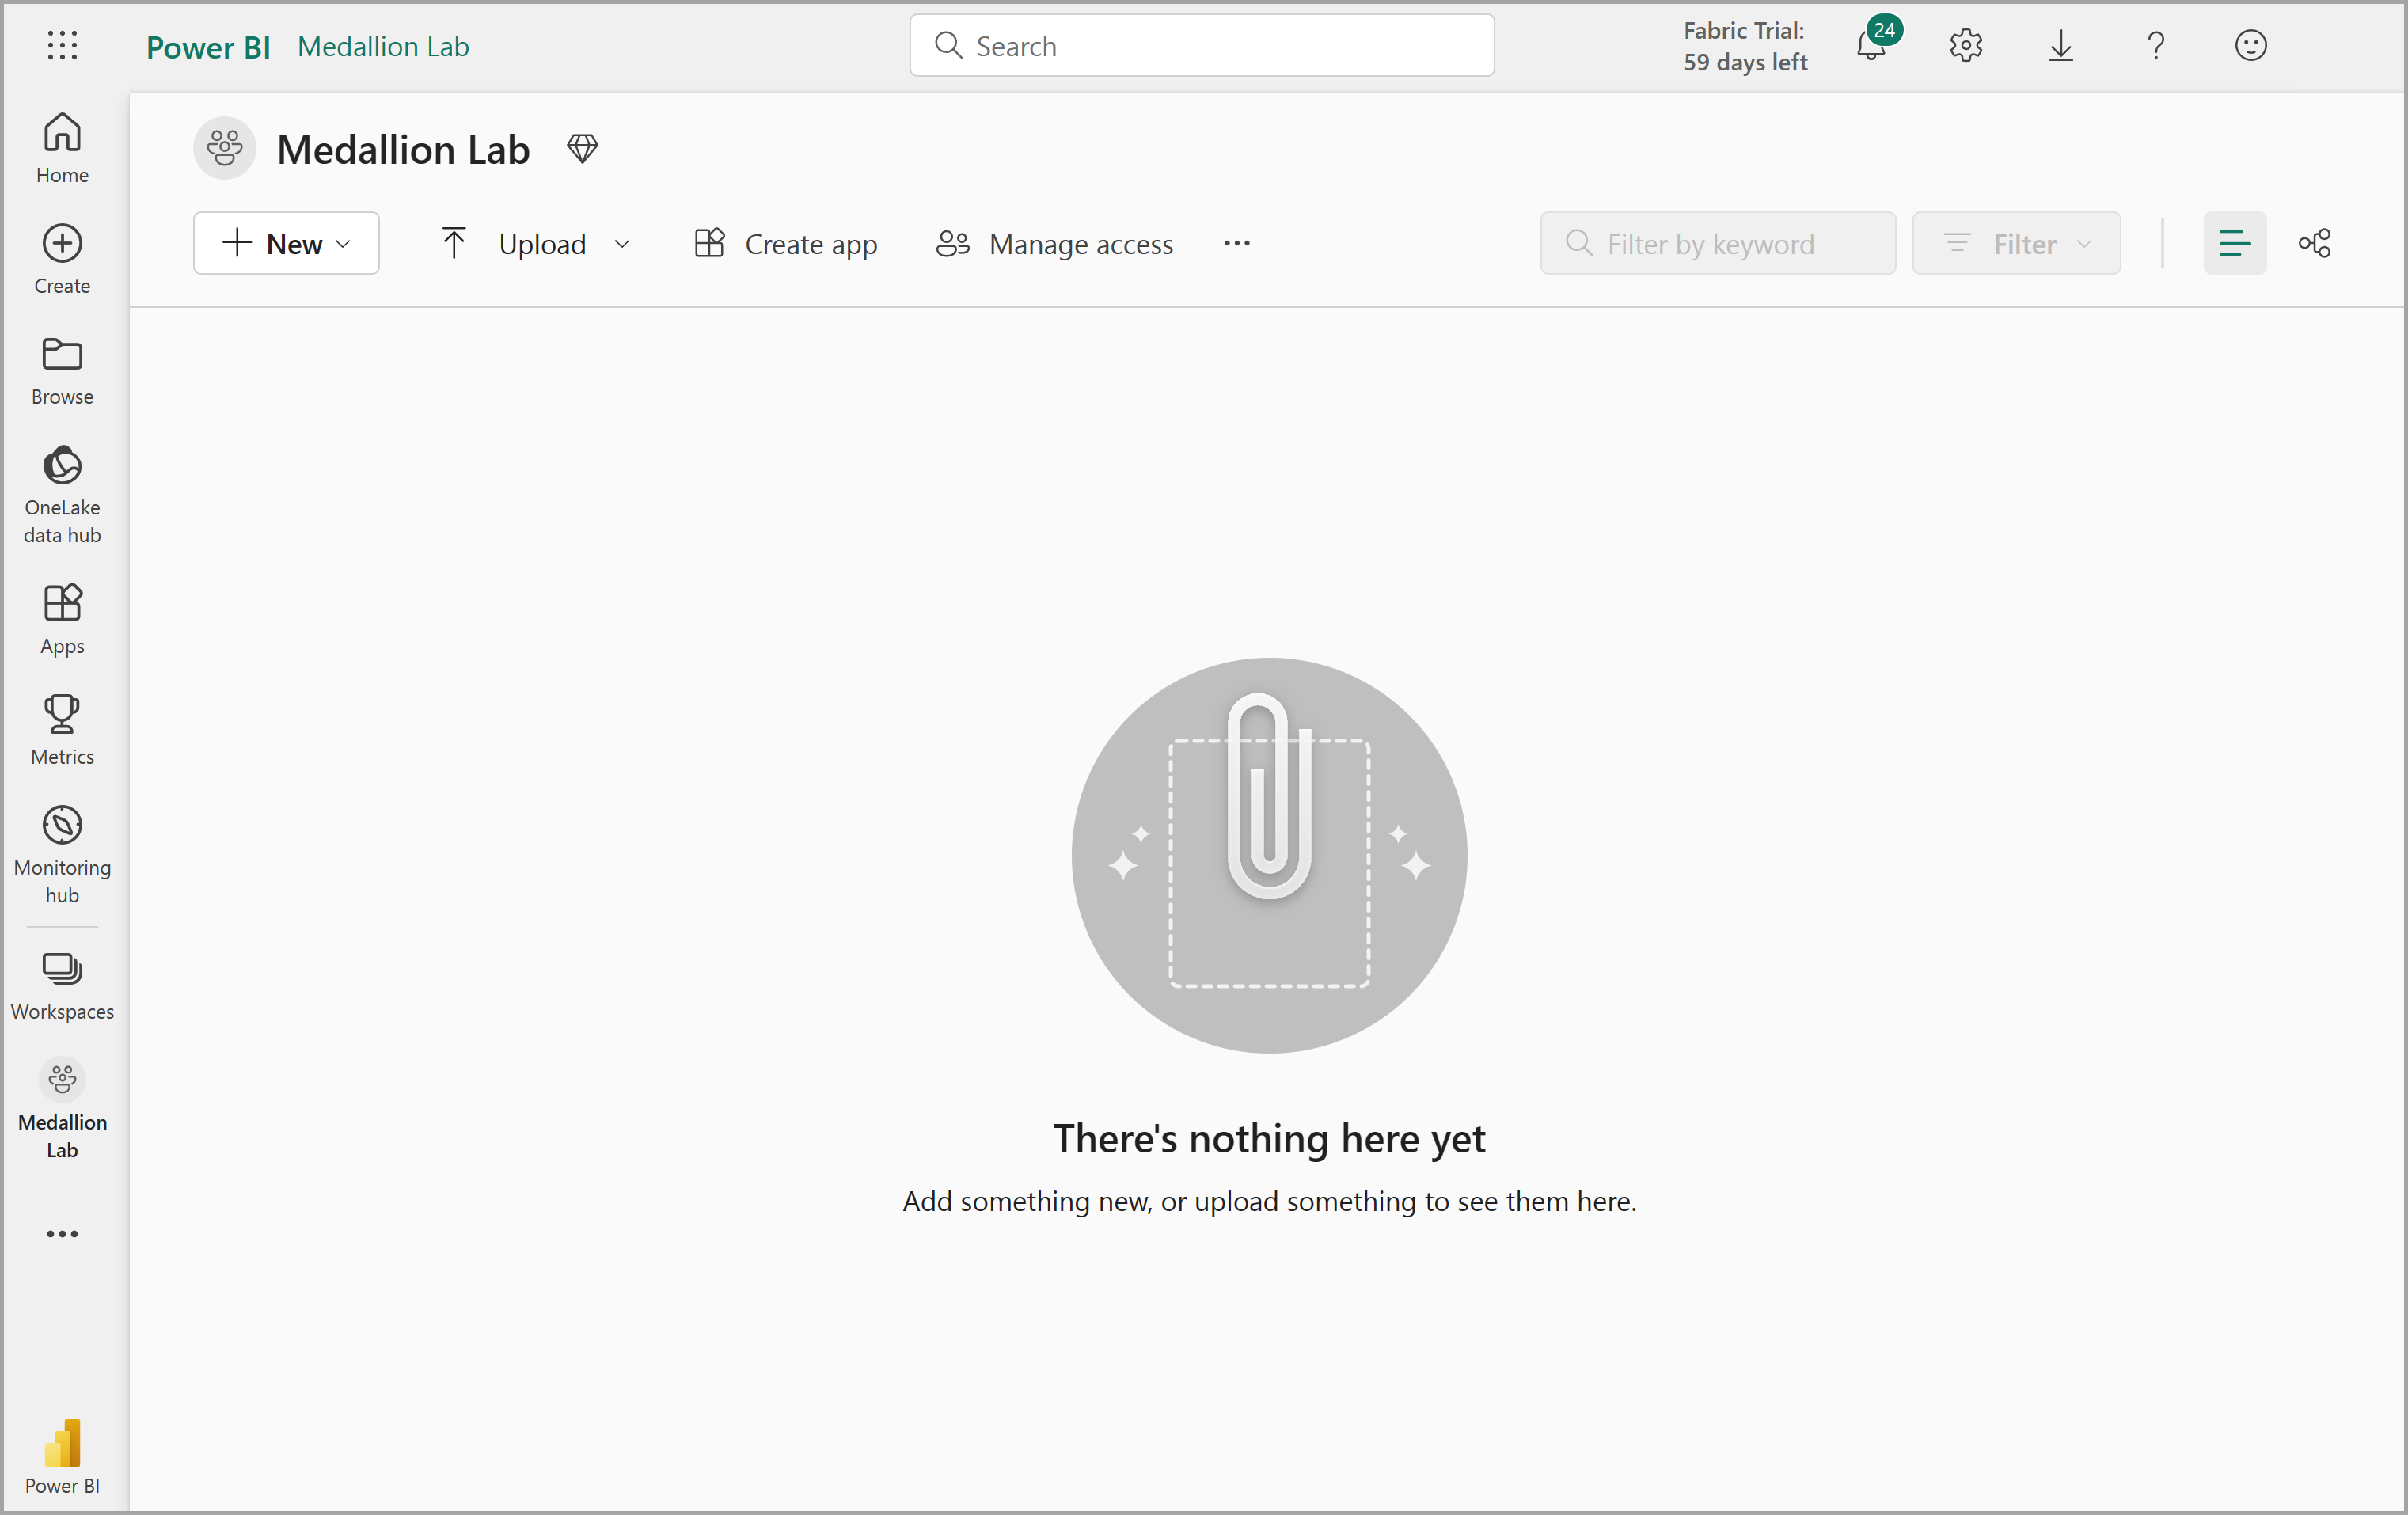Viewport: 2408px width, 1515px height.
Task: Expand the Upload dropdown arrow
Action: (623, 243)
